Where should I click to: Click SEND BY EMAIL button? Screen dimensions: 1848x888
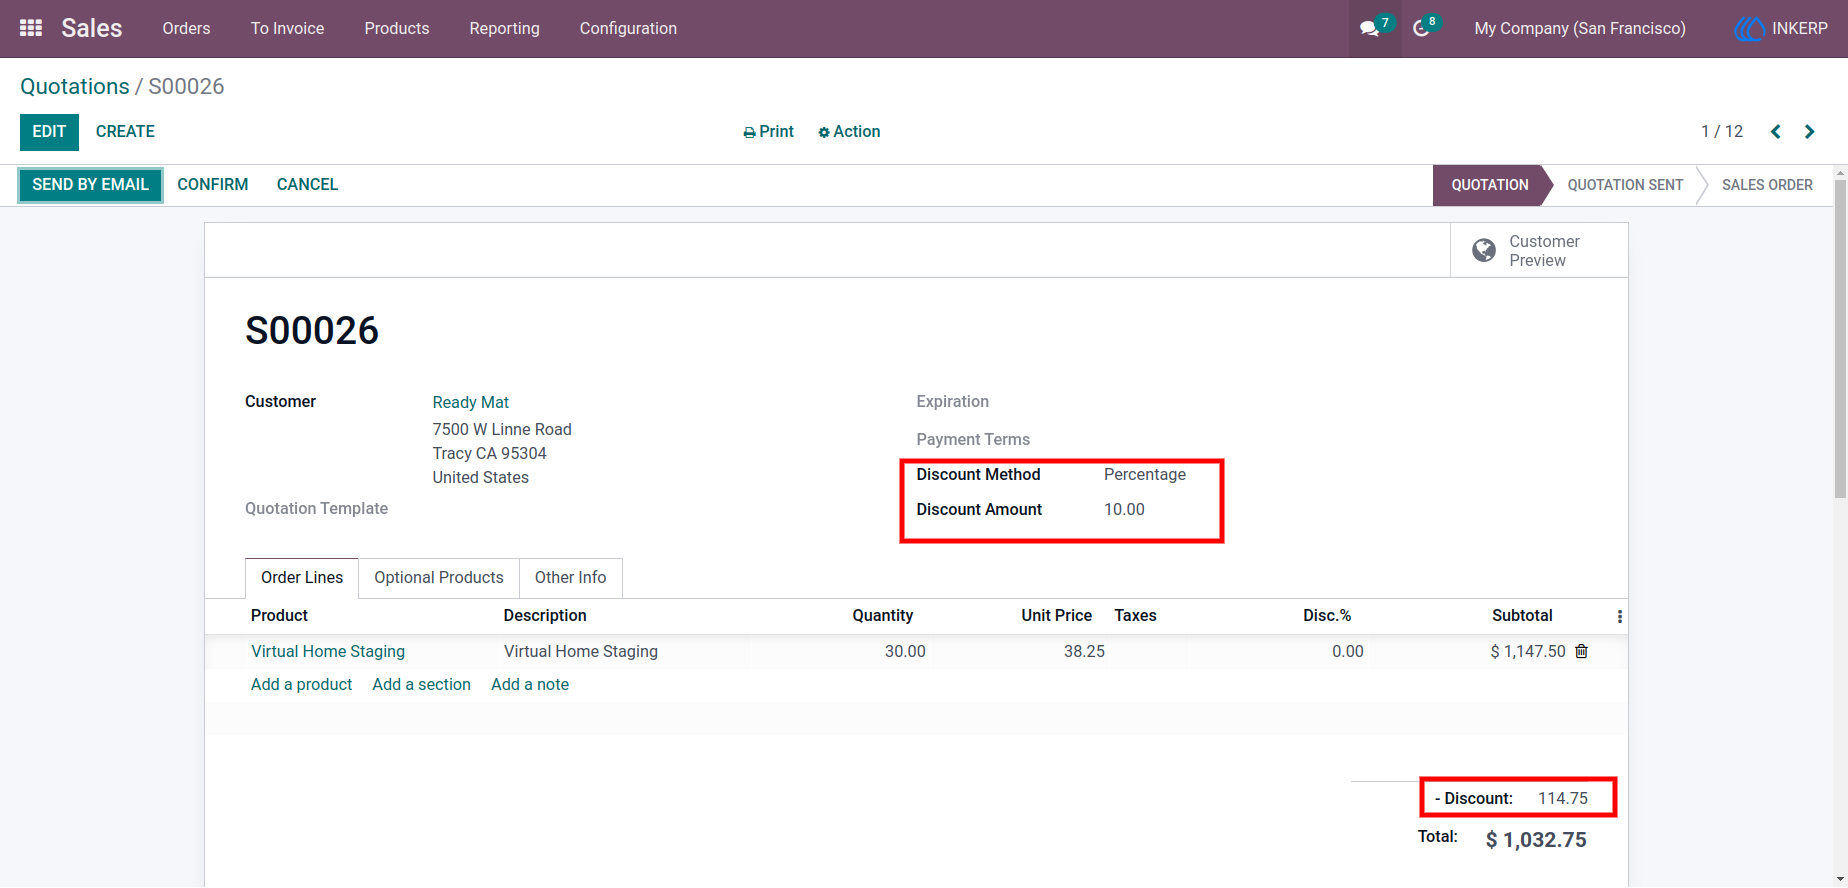coord(90,185)
